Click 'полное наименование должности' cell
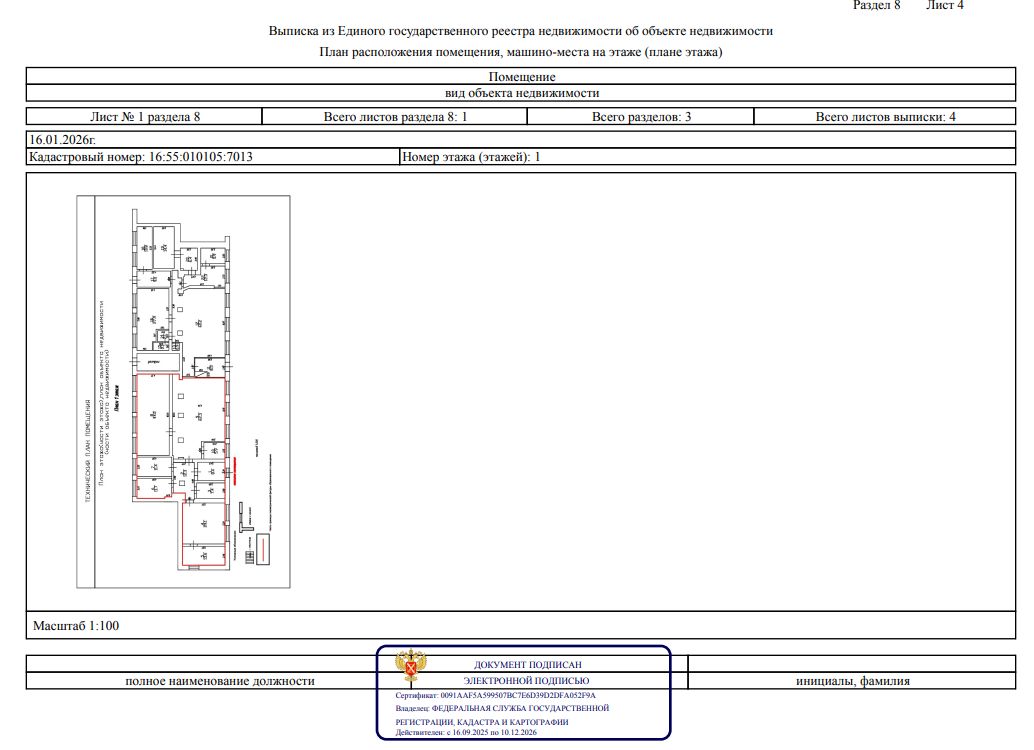 (x=219, y=681)
